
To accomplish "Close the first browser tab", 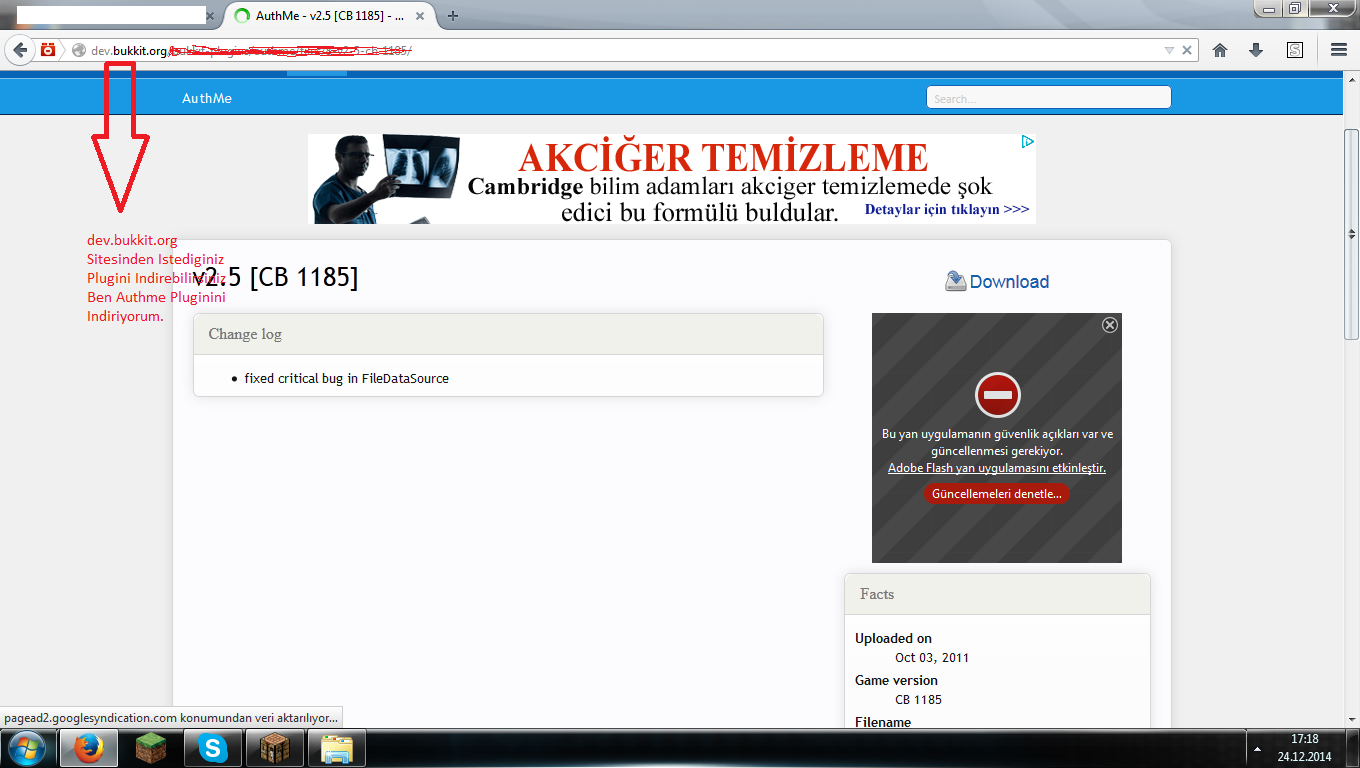I will (x=210, y=16).
